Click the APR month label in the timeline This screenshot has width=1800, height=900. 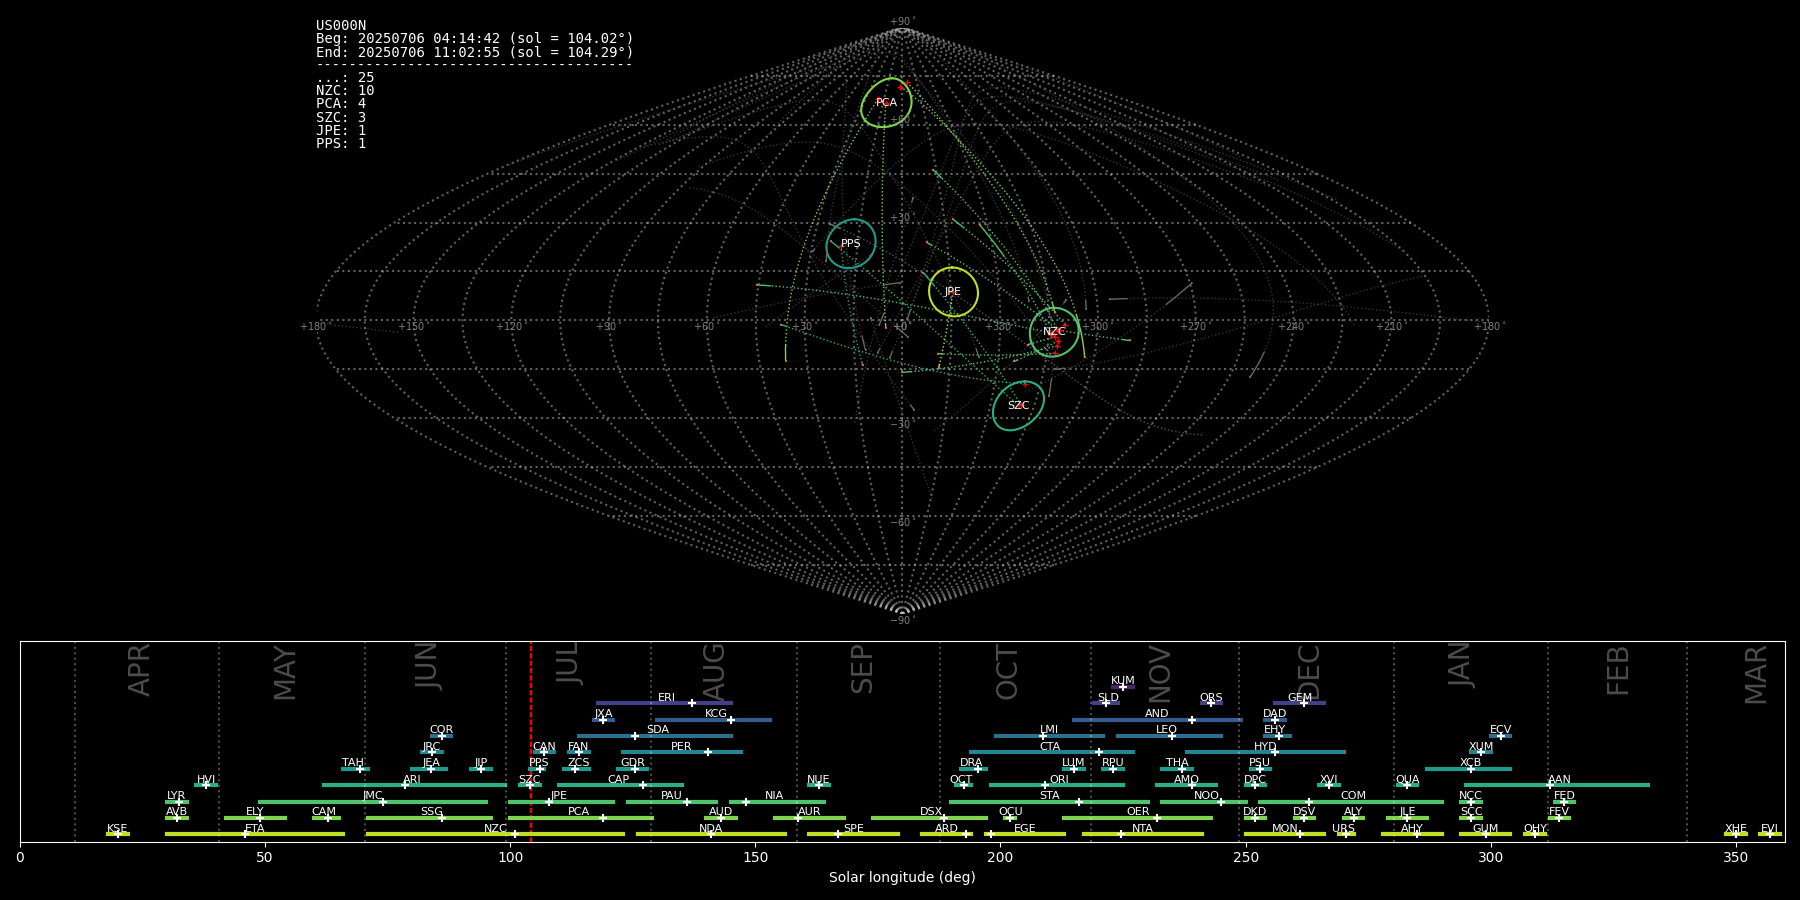pos(140,669)
